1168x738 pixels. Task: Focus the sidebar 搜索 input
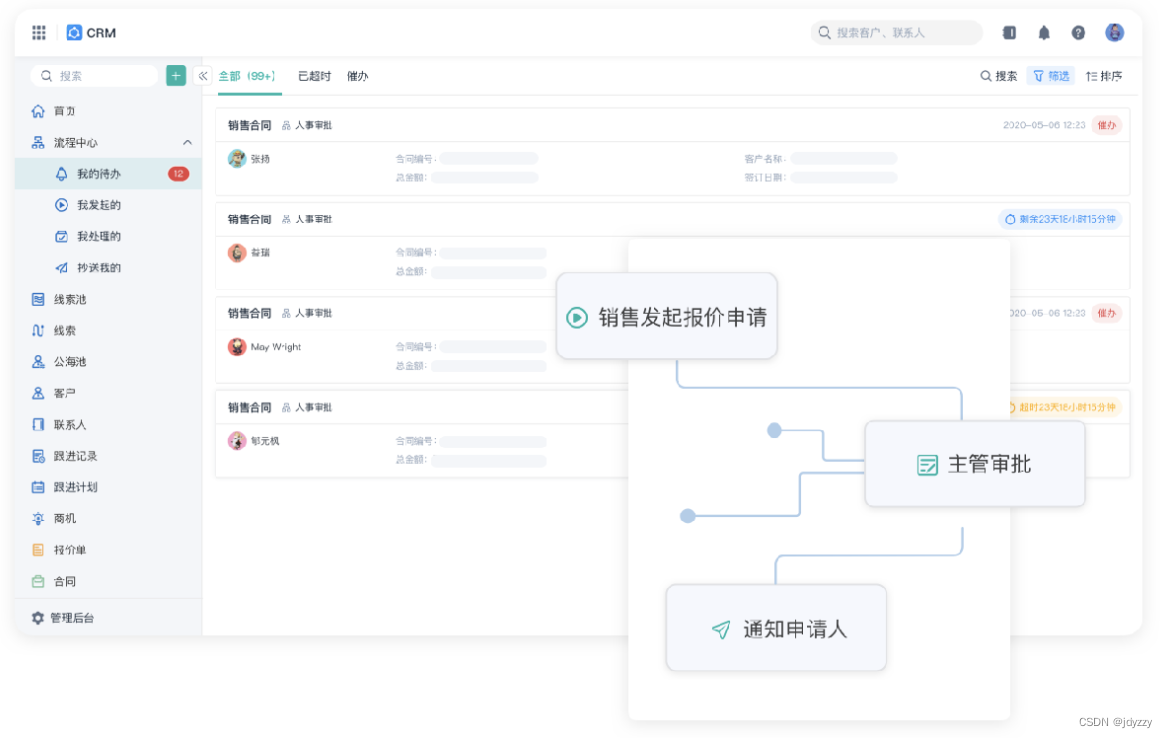click(x=95, y=76)
